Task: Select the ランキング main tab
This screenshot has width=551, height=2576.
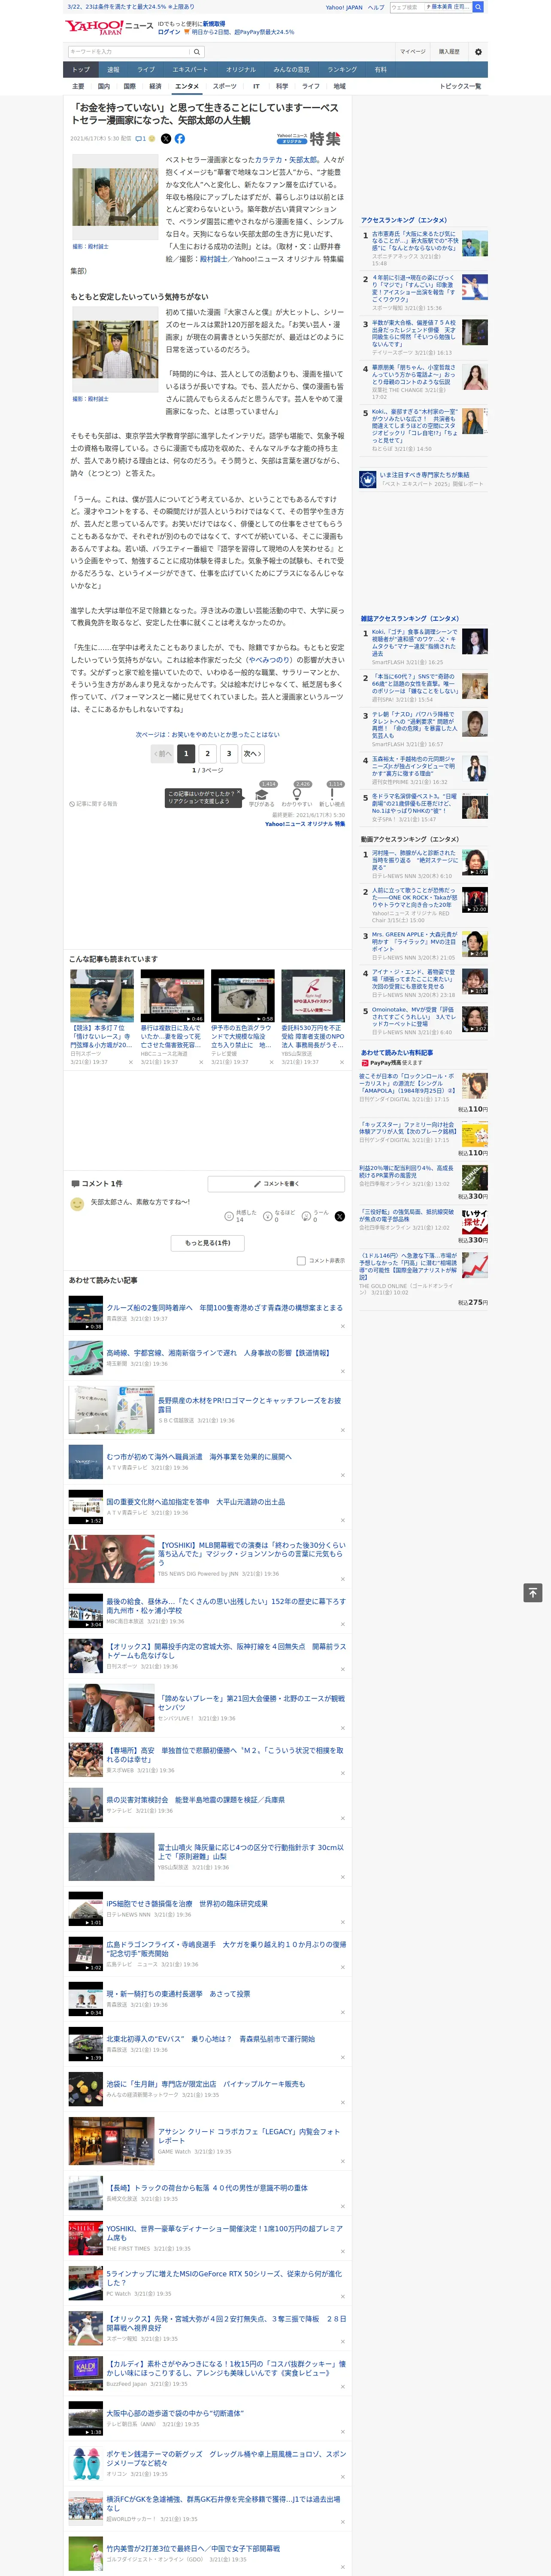Action: [x=342, y=70]
